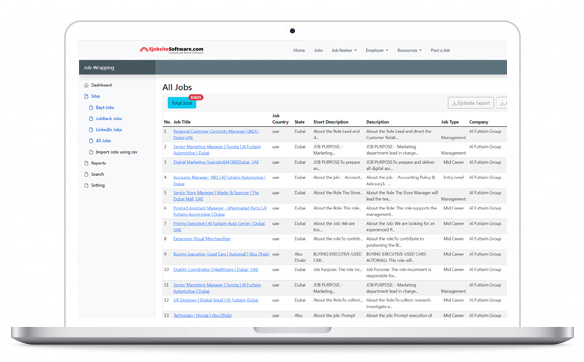
Task: Open Reports in the sidebar
Action: [98, 163]
